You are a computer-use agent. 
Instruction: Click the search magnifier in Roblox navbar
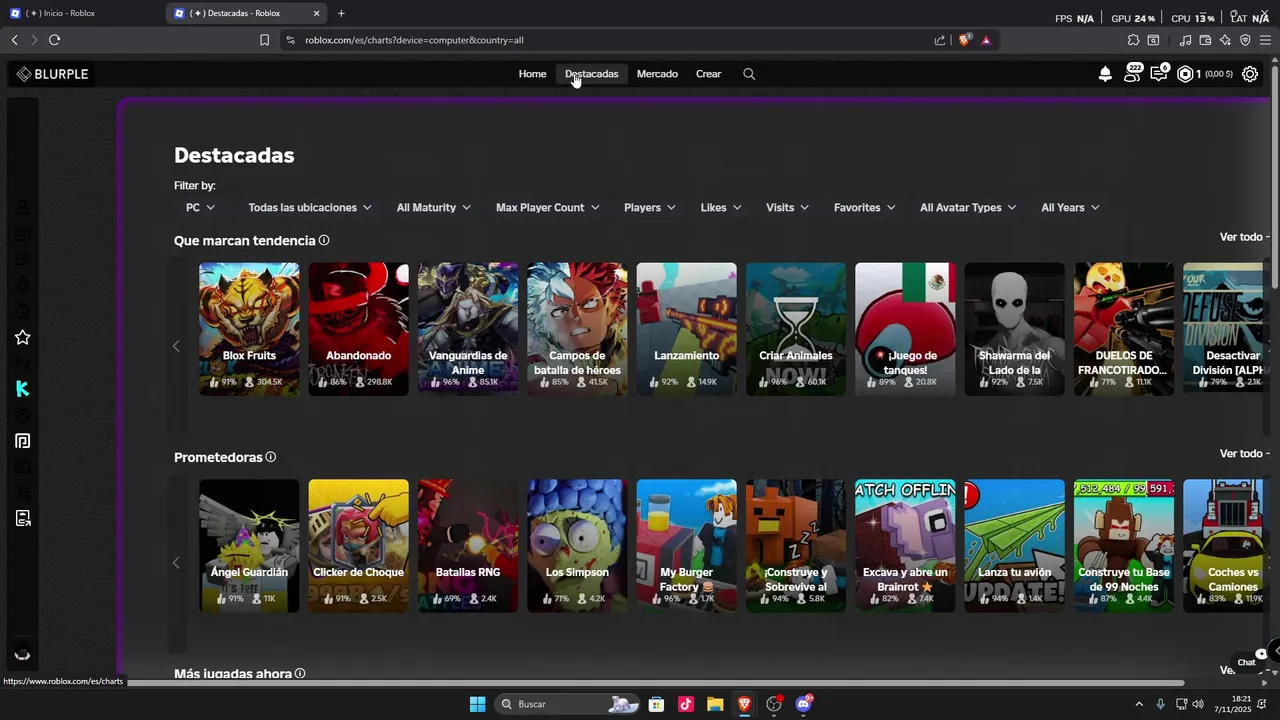[x=749, y=74]
